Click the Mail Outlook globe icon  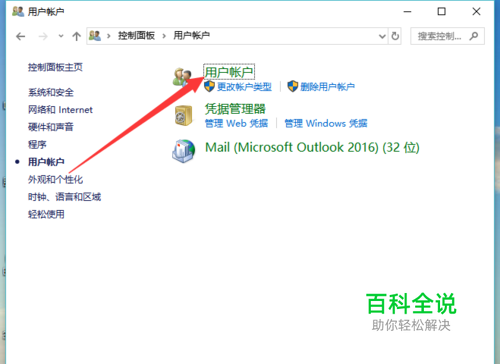click(x=184, y=151)
